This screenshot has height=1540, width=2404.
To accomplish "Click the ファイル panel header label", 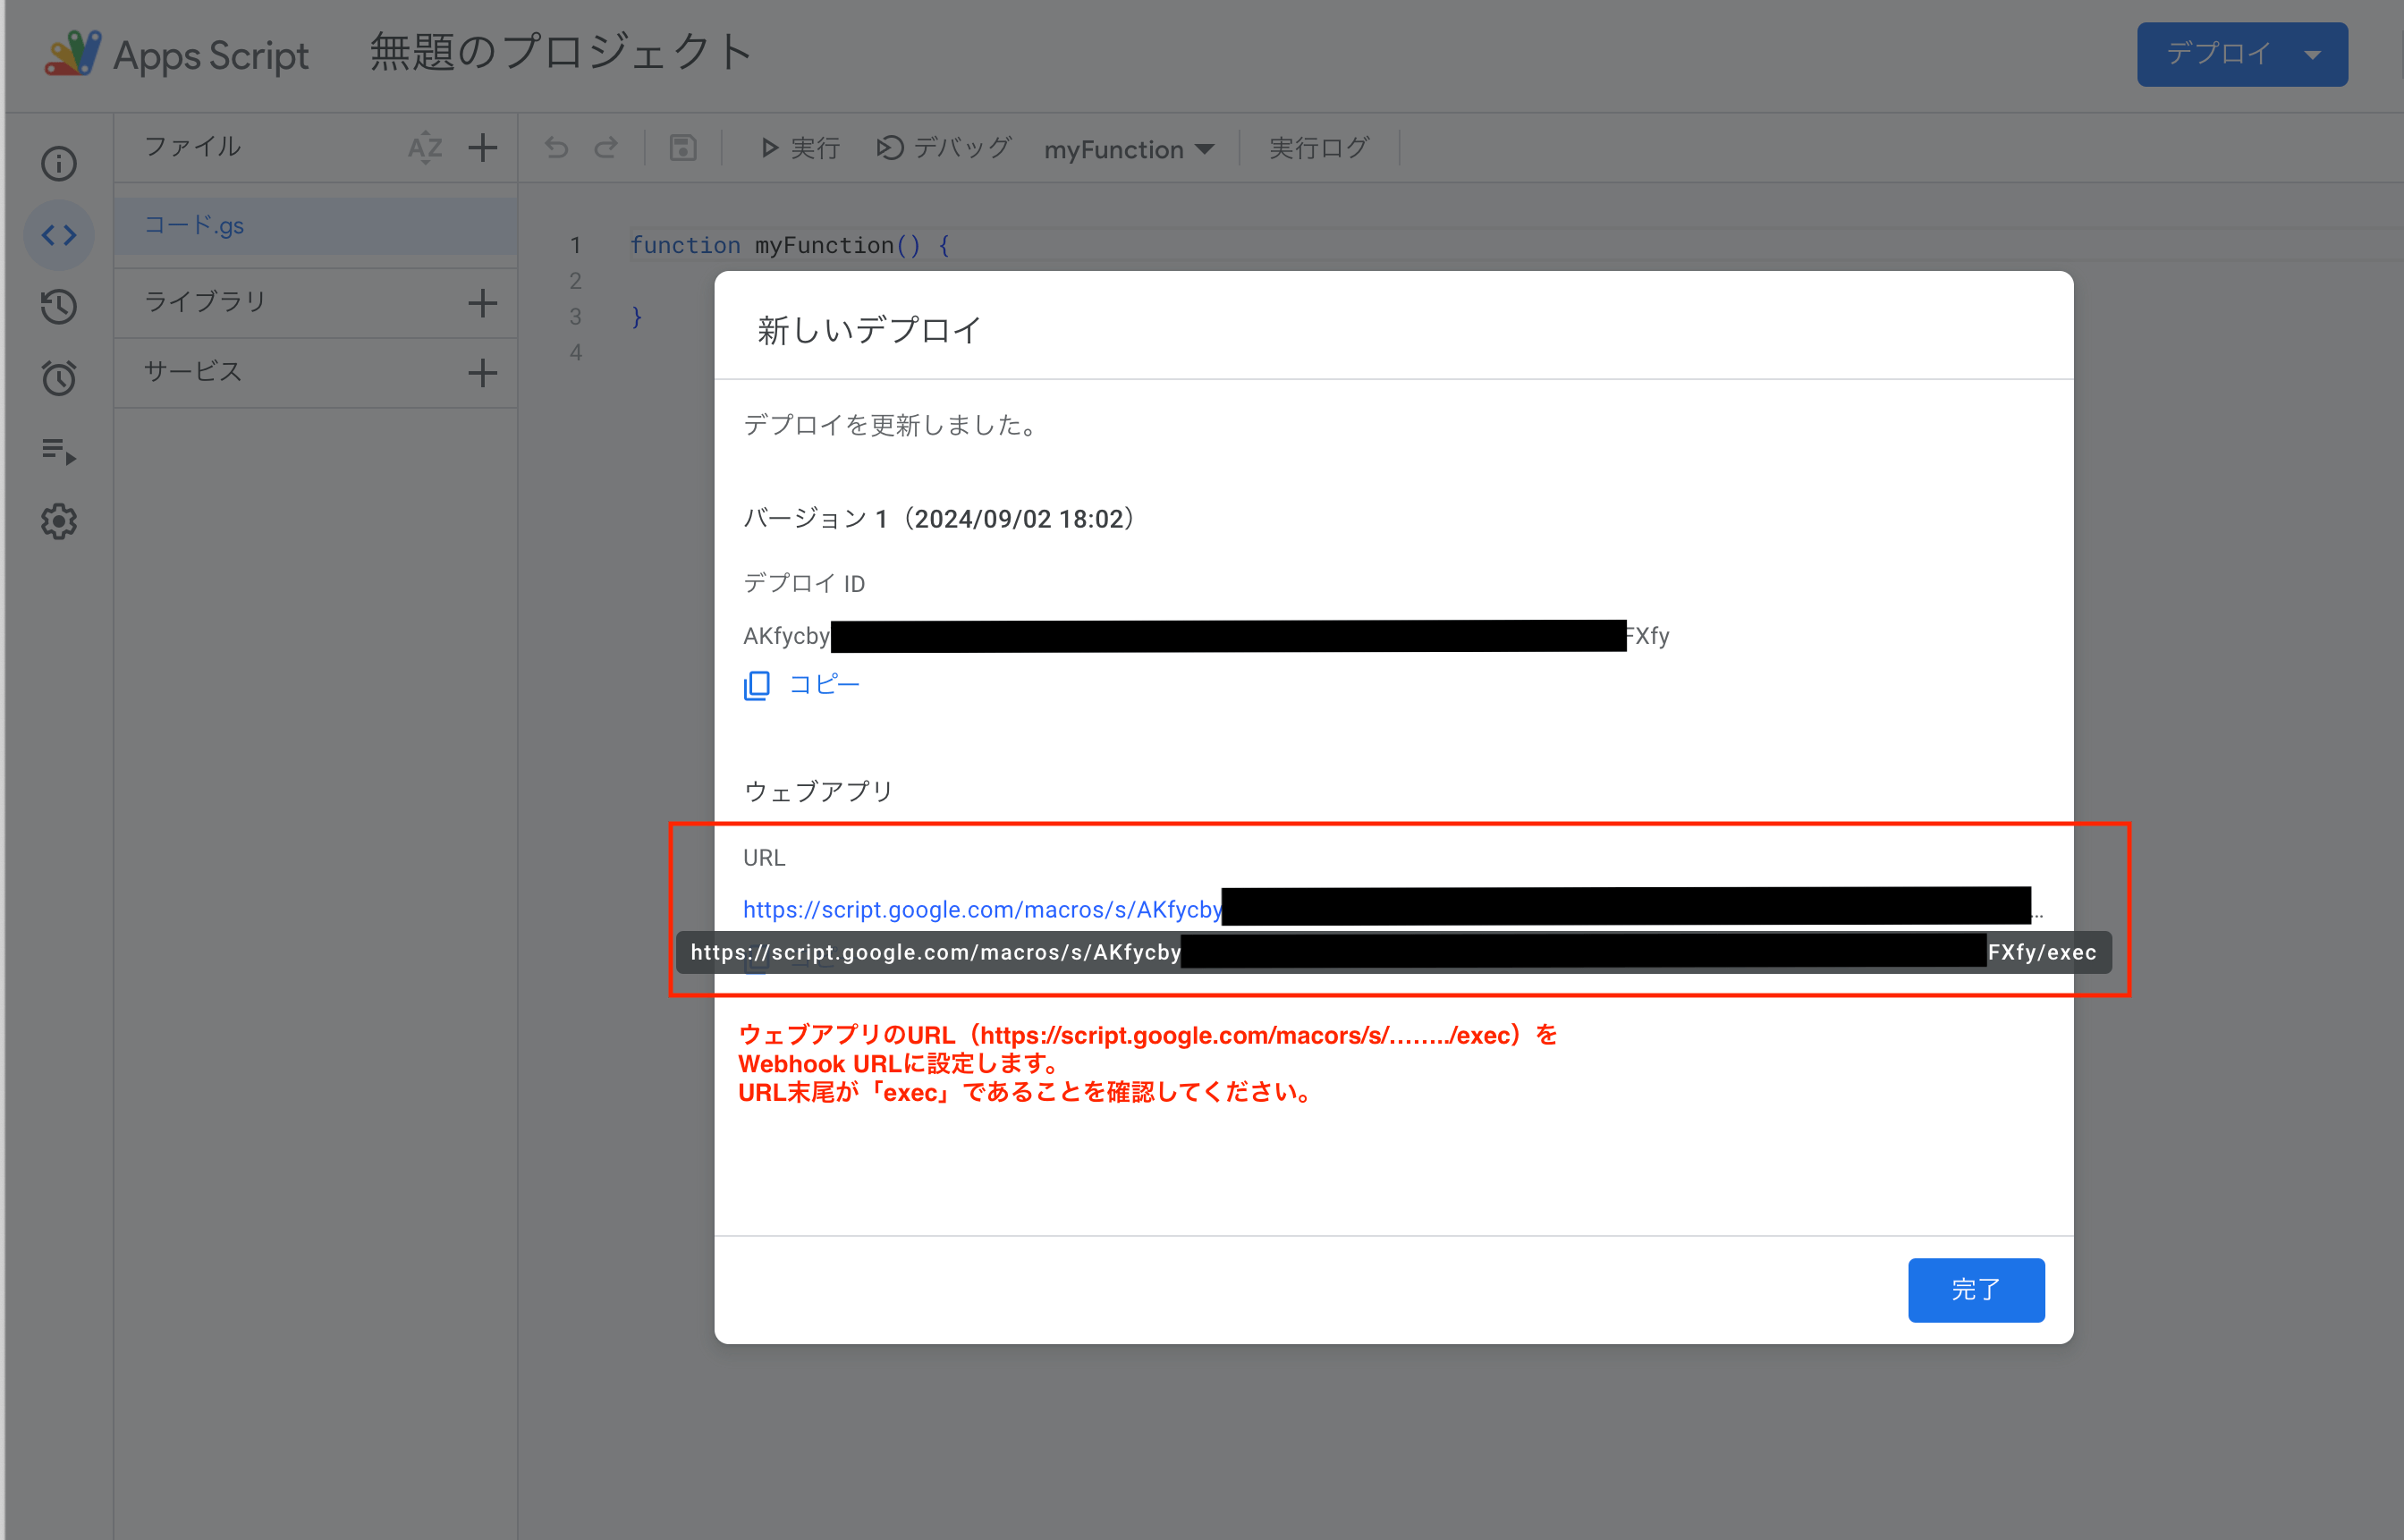I will [193, 147].
